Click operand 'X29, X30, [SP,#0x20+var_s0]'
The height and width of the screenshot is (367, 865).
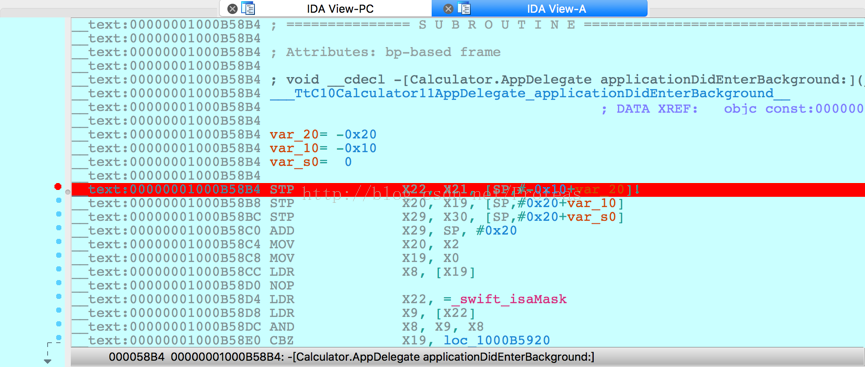[x=512, y=217]
